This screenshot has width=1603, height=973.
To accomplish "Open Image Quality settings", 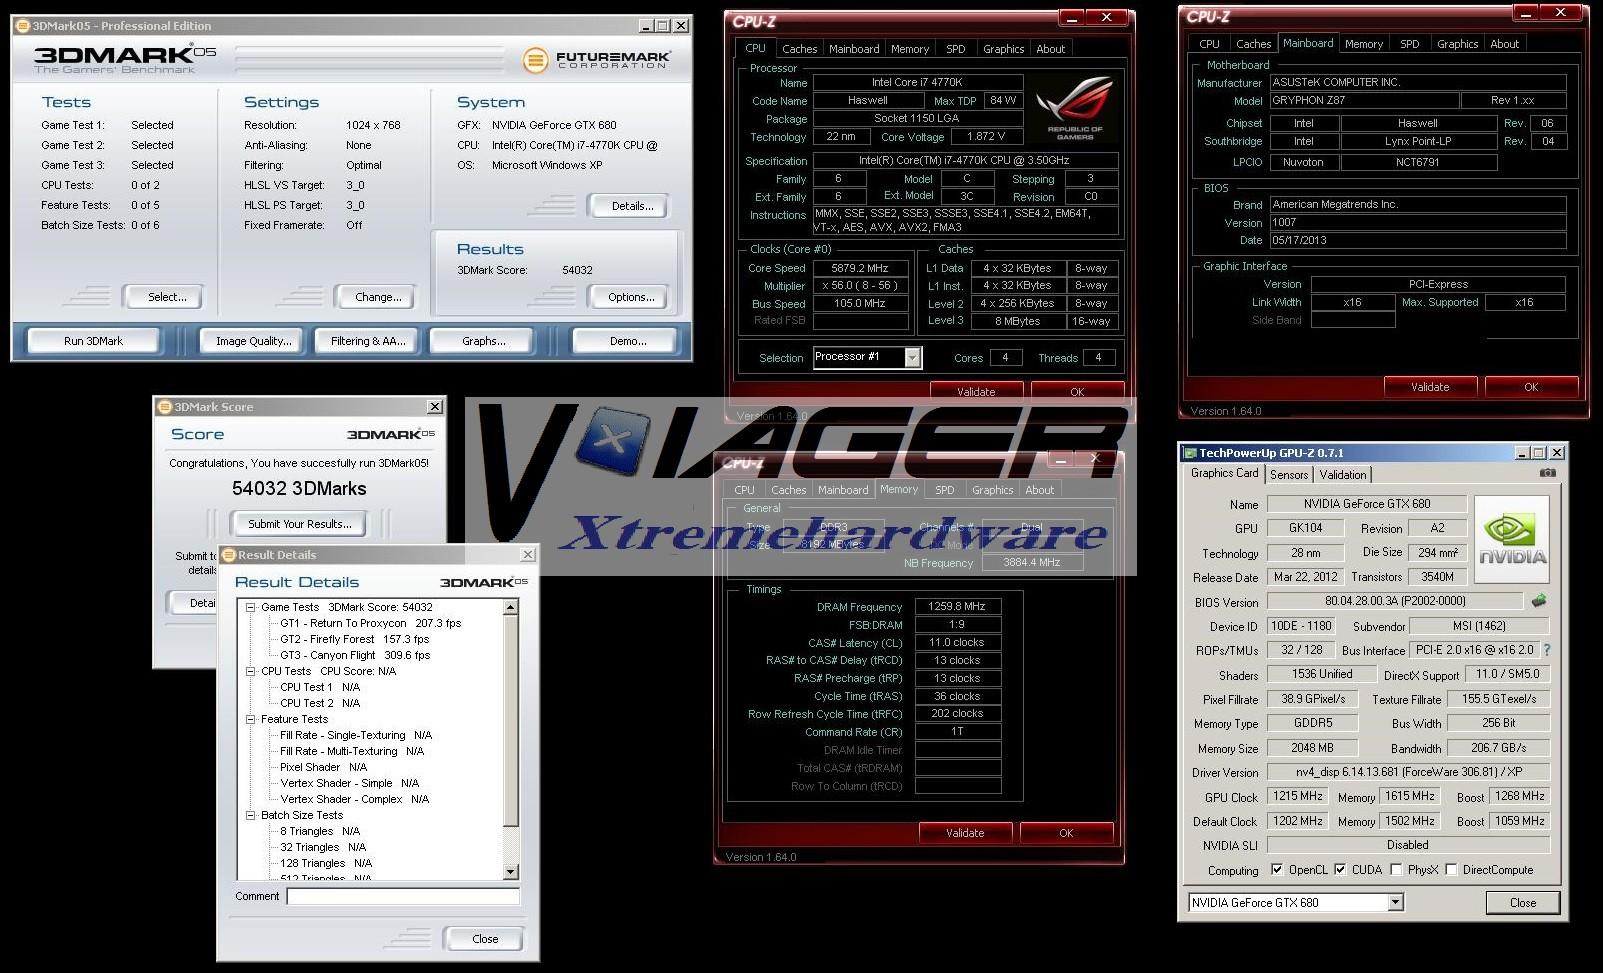I will pos(254,341).
